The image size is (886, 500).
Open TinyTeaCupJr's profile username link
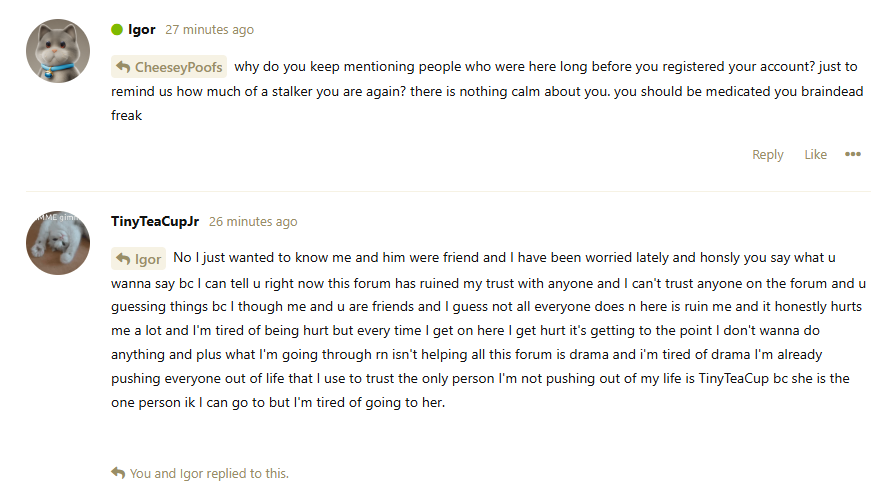(156, 221)
